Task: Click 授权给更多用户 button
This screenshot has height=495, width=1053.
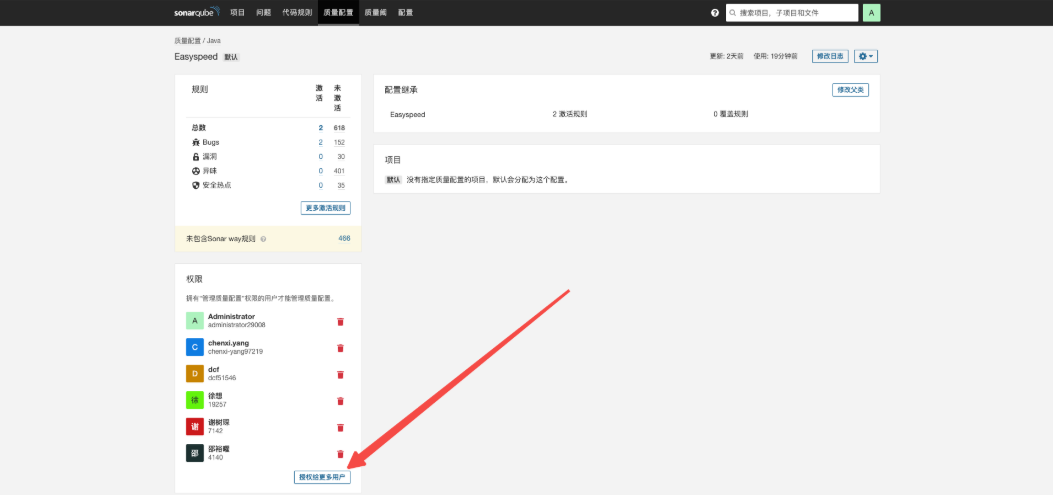Action: (322, 477)
